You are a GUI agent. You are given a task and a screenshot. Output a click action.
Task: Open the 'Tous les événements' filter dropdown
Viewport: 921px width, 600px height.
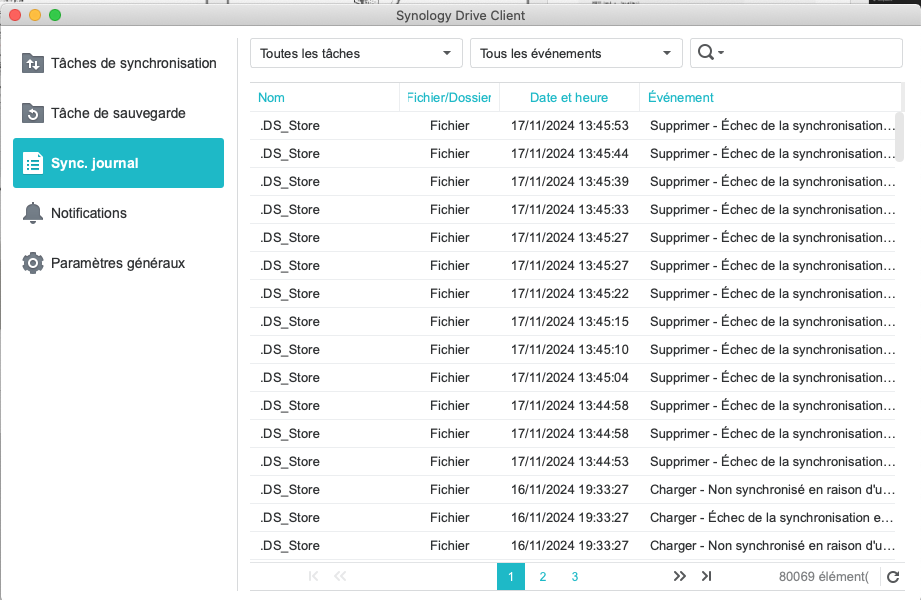pos(576,53)
